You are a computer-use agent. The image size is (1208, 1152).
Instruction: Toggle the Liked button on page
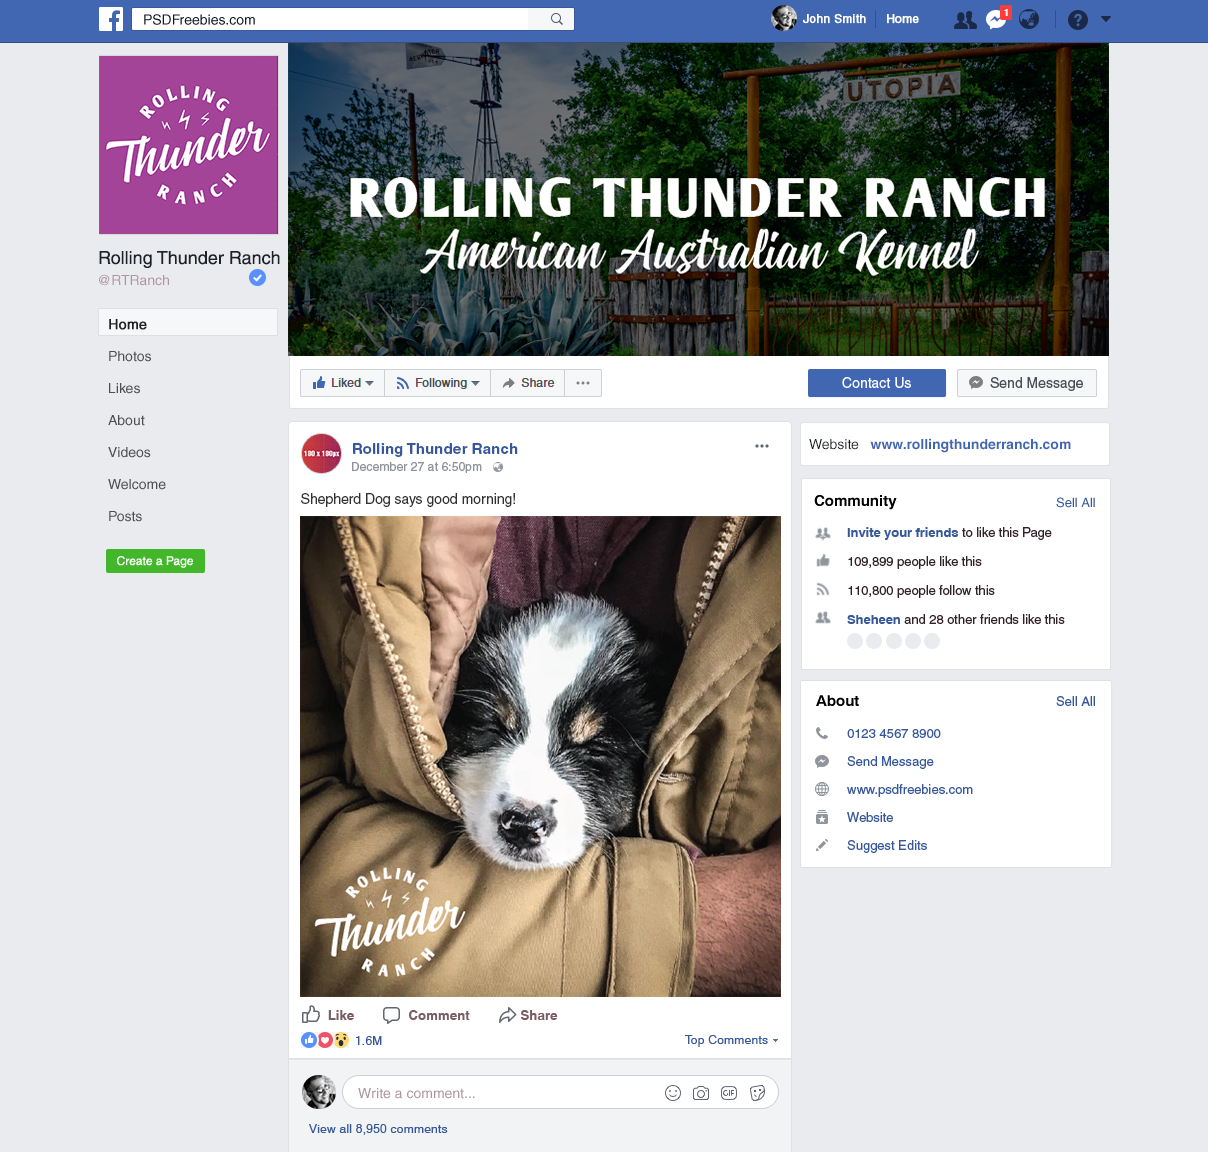point(343,383)
